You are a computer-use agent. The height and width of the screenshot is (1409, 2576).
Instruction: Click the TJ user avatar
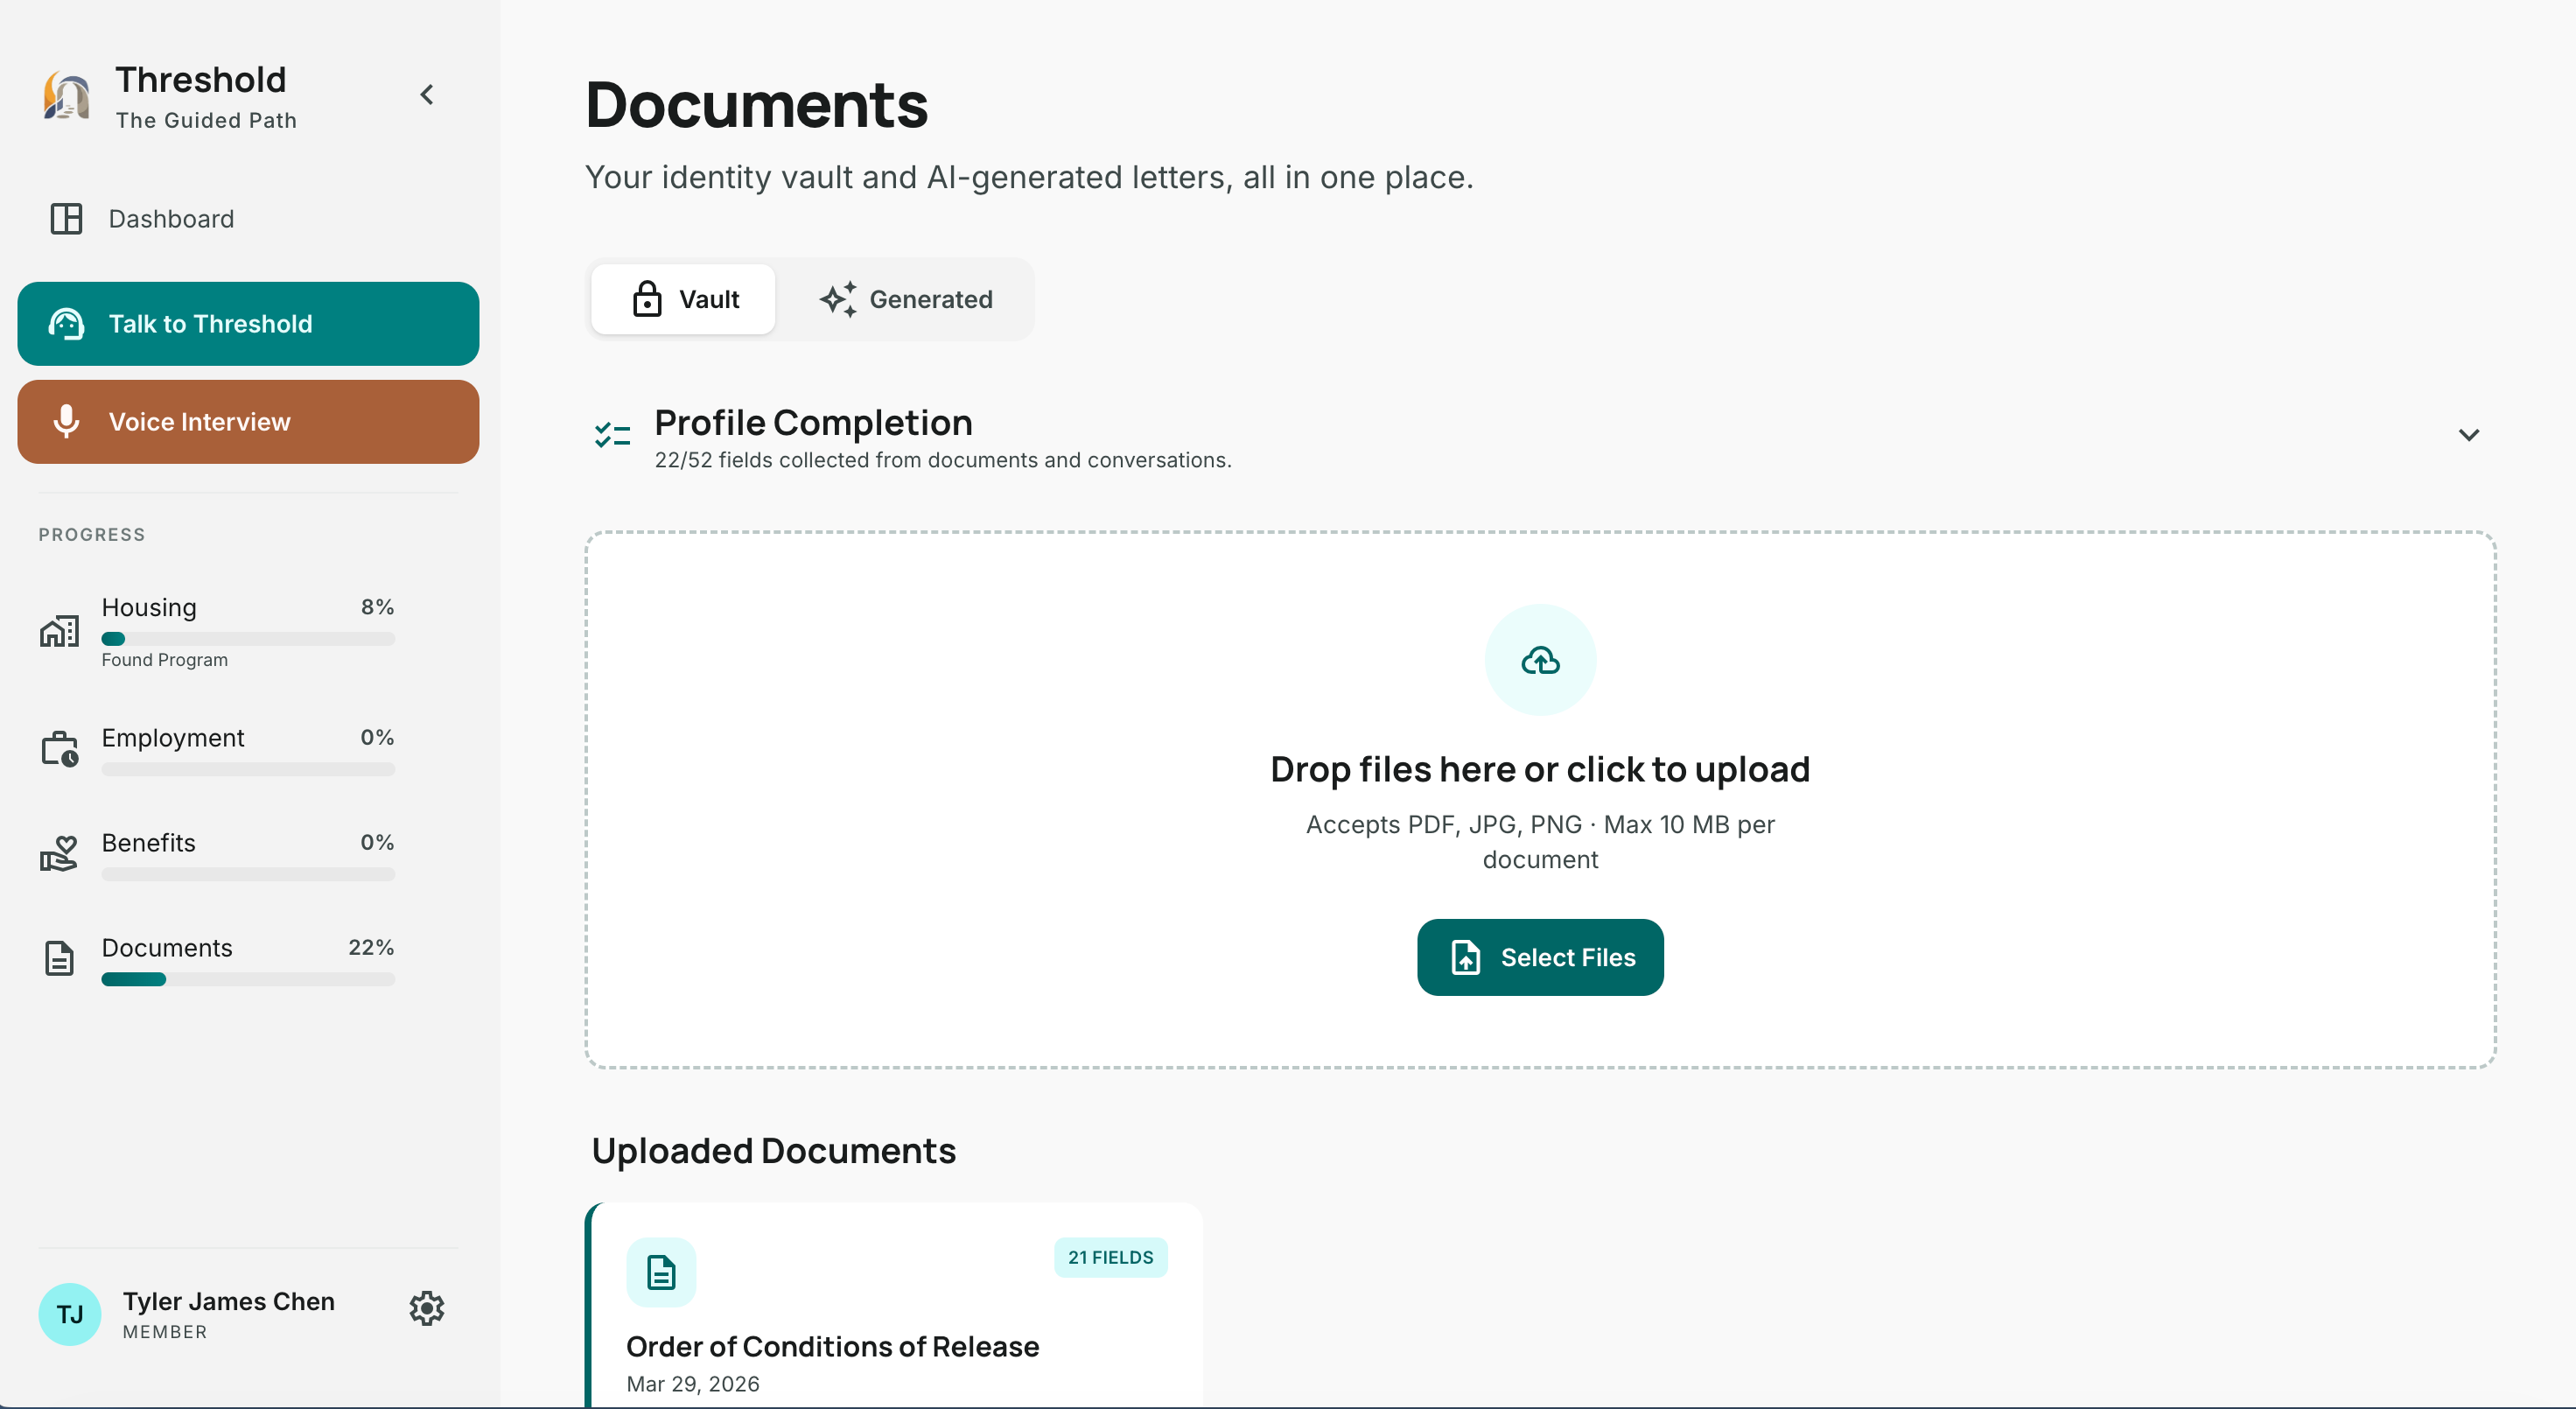(x=69, y=1314)
